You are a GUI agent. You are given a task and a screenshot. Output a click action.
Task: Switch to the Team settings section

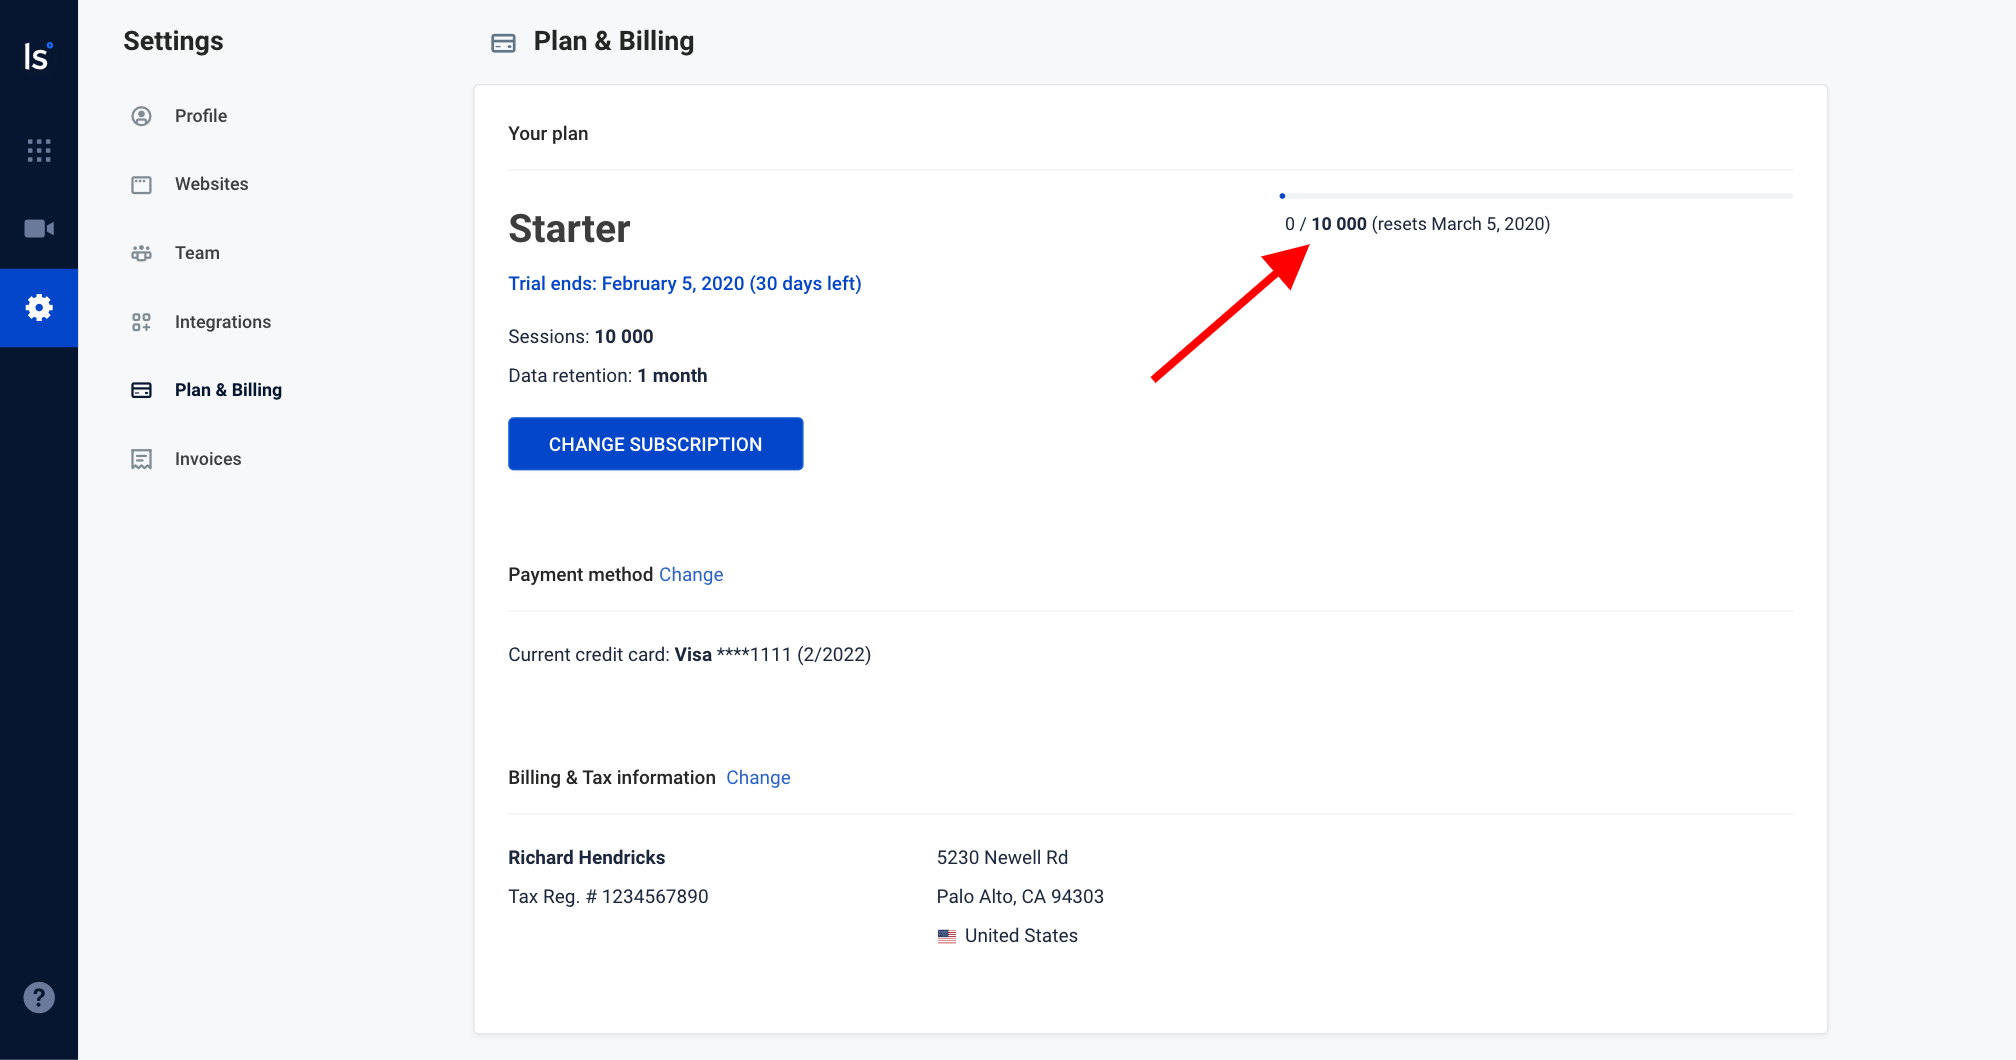point(197,252)
